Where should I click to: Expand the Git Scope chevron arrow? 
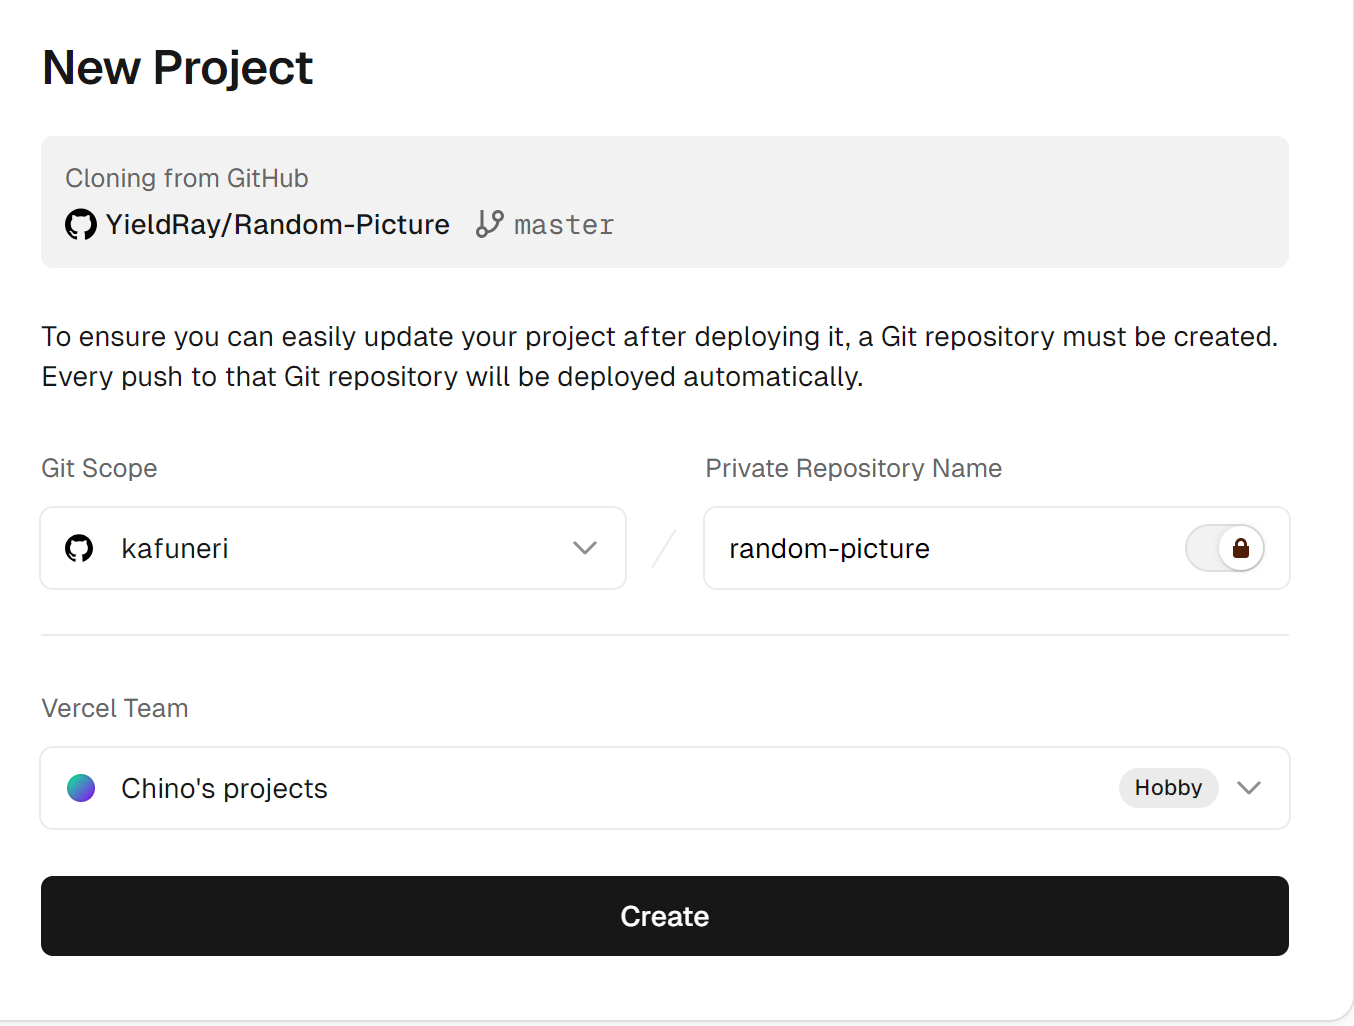(585, 548)
